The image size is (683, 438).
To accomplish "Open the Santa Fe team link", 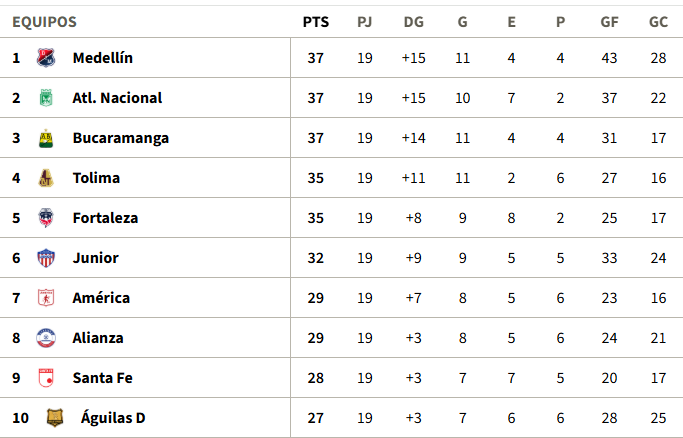I will point(103,378).
